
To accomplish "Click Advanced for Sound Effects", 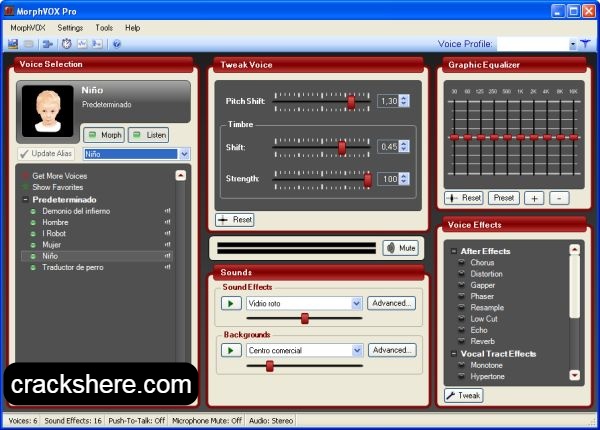I will click(391, 303).
